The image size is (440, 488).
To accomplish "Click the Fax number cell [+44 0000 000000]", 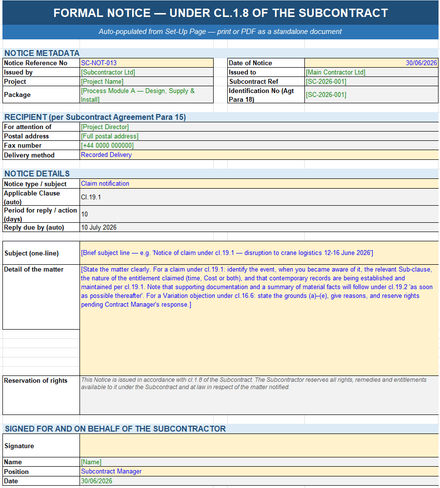I will pyautogui.click(x=259, y=146).
